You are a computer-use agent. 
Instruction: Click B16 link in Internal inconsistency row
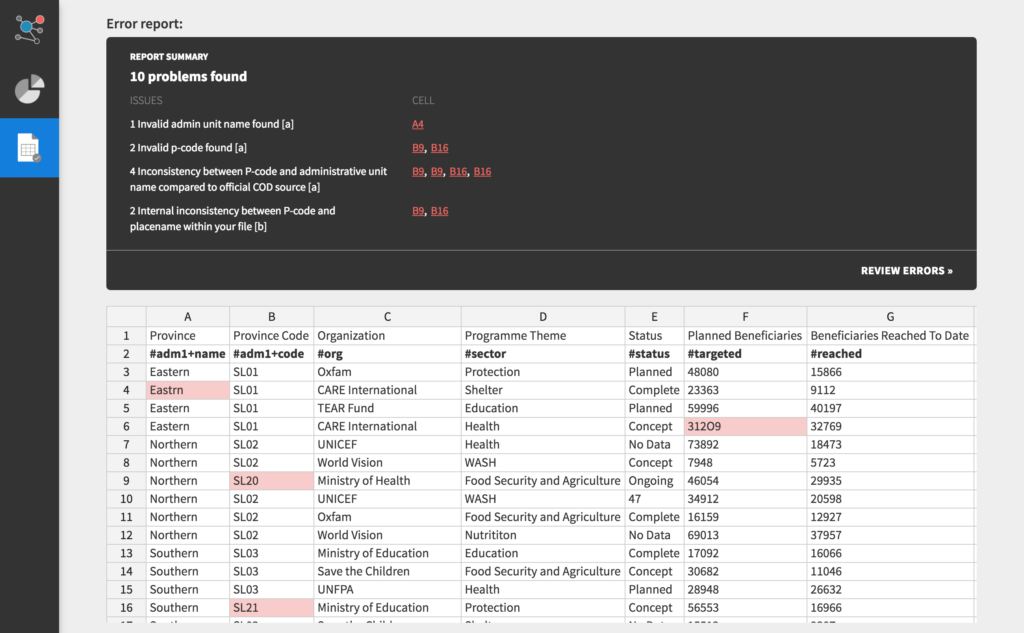click(x=439, y=211)
